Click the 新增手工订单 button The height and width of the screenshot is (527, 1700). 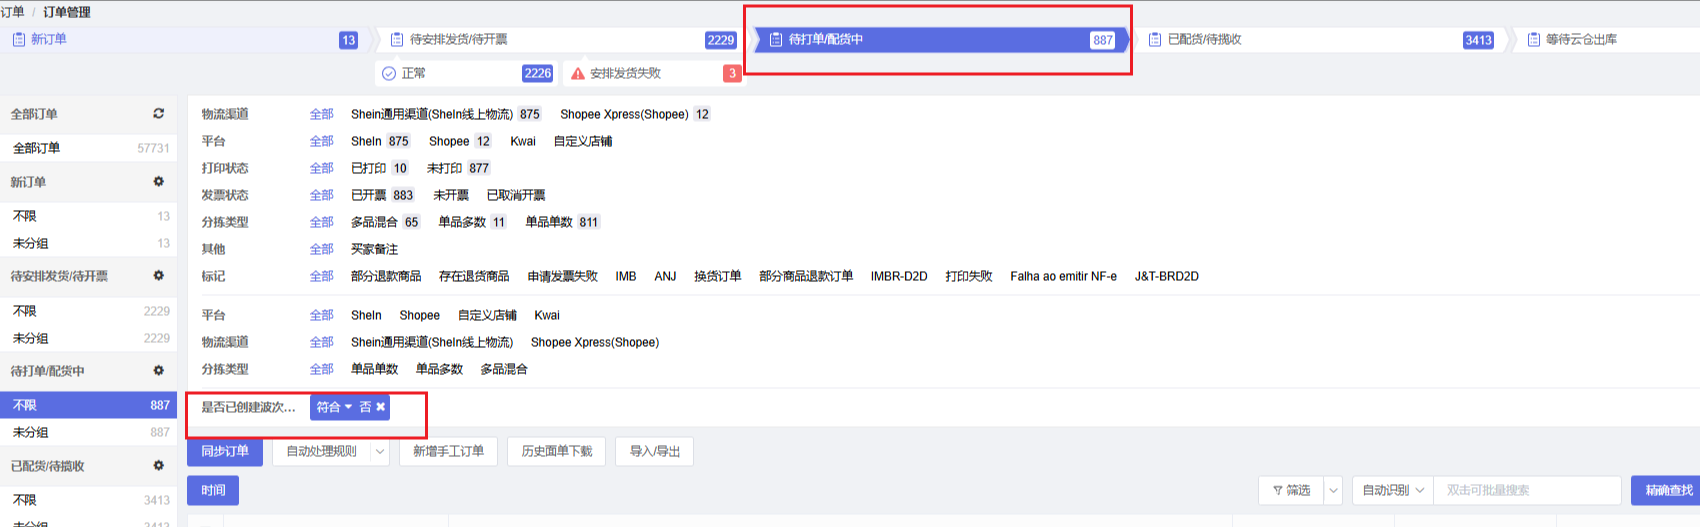tap(448, 452)
